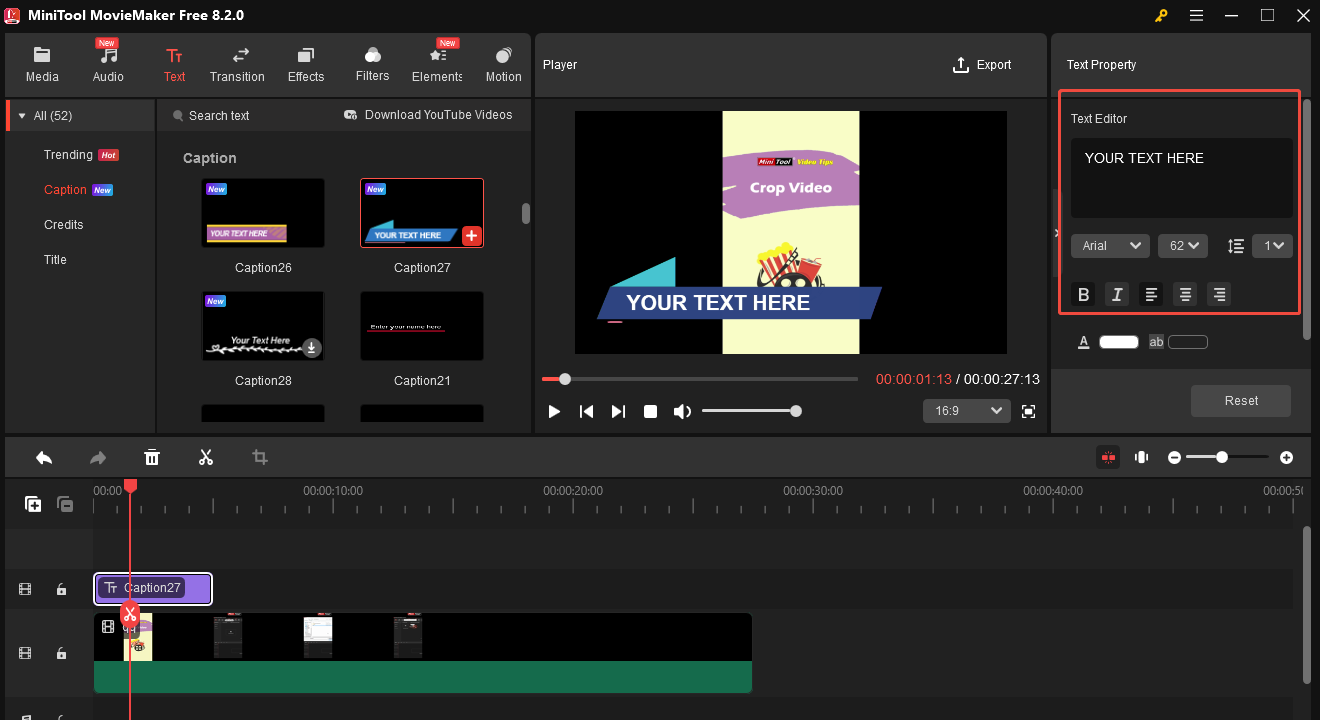Add Caption27 with the red plus icon
This screenshot has width=1320, height=720.
coord(472,236)
